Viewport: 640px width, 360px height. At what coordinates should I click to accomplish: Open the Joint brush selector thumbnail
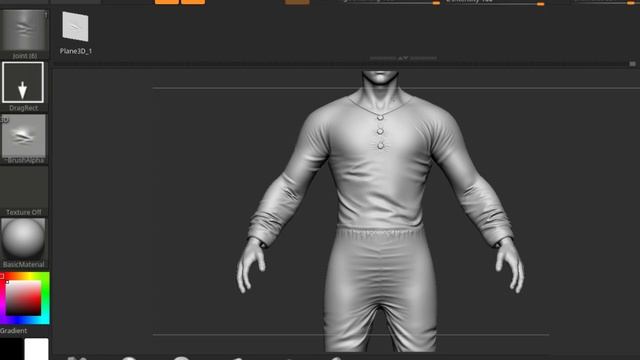pyautogui.click(x=24, y=31)
